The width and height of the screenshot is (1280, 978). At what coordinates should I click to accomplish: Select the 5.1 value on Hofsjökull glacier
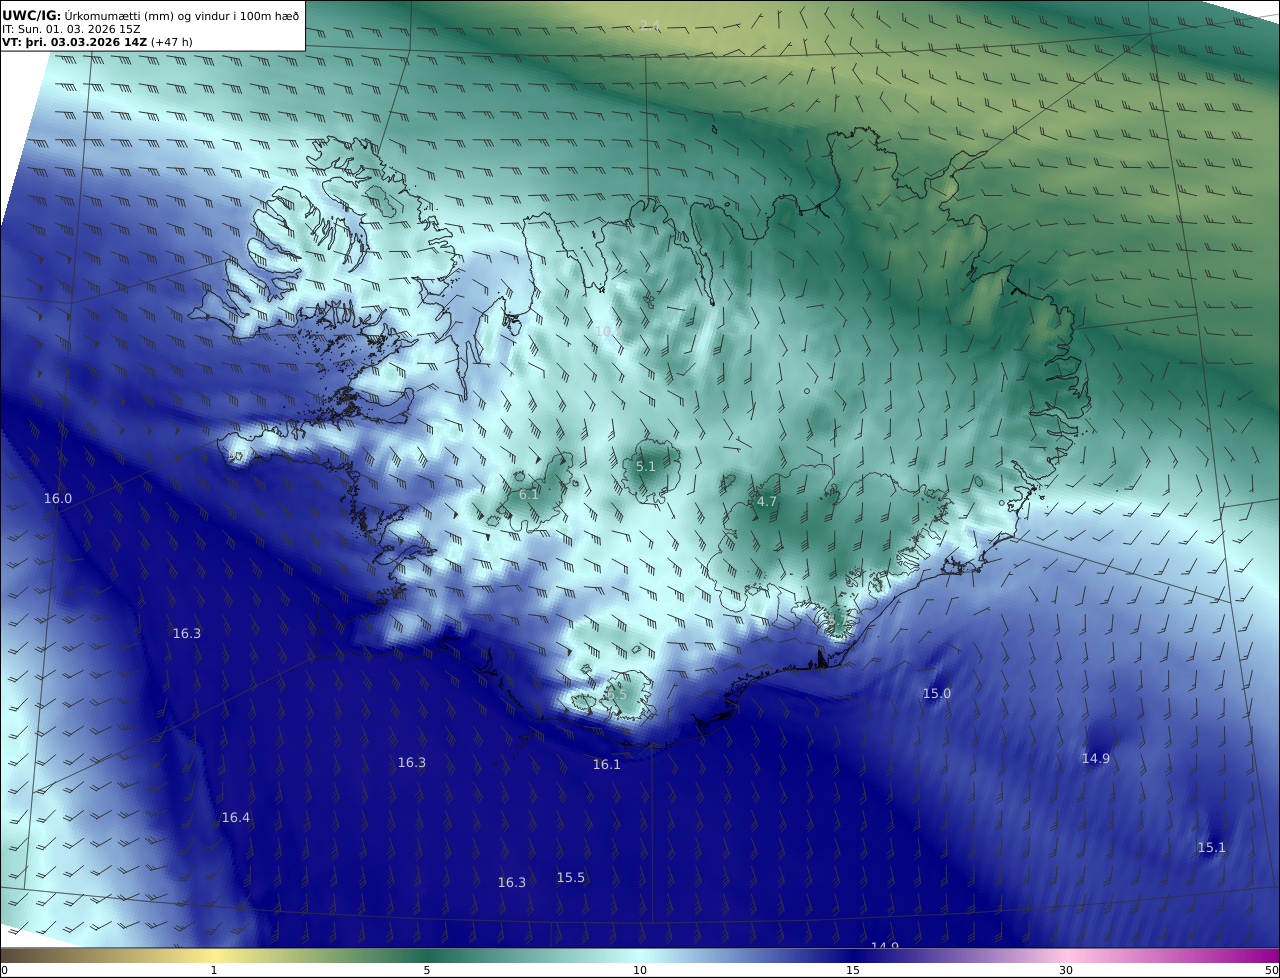tap(646, 466)
